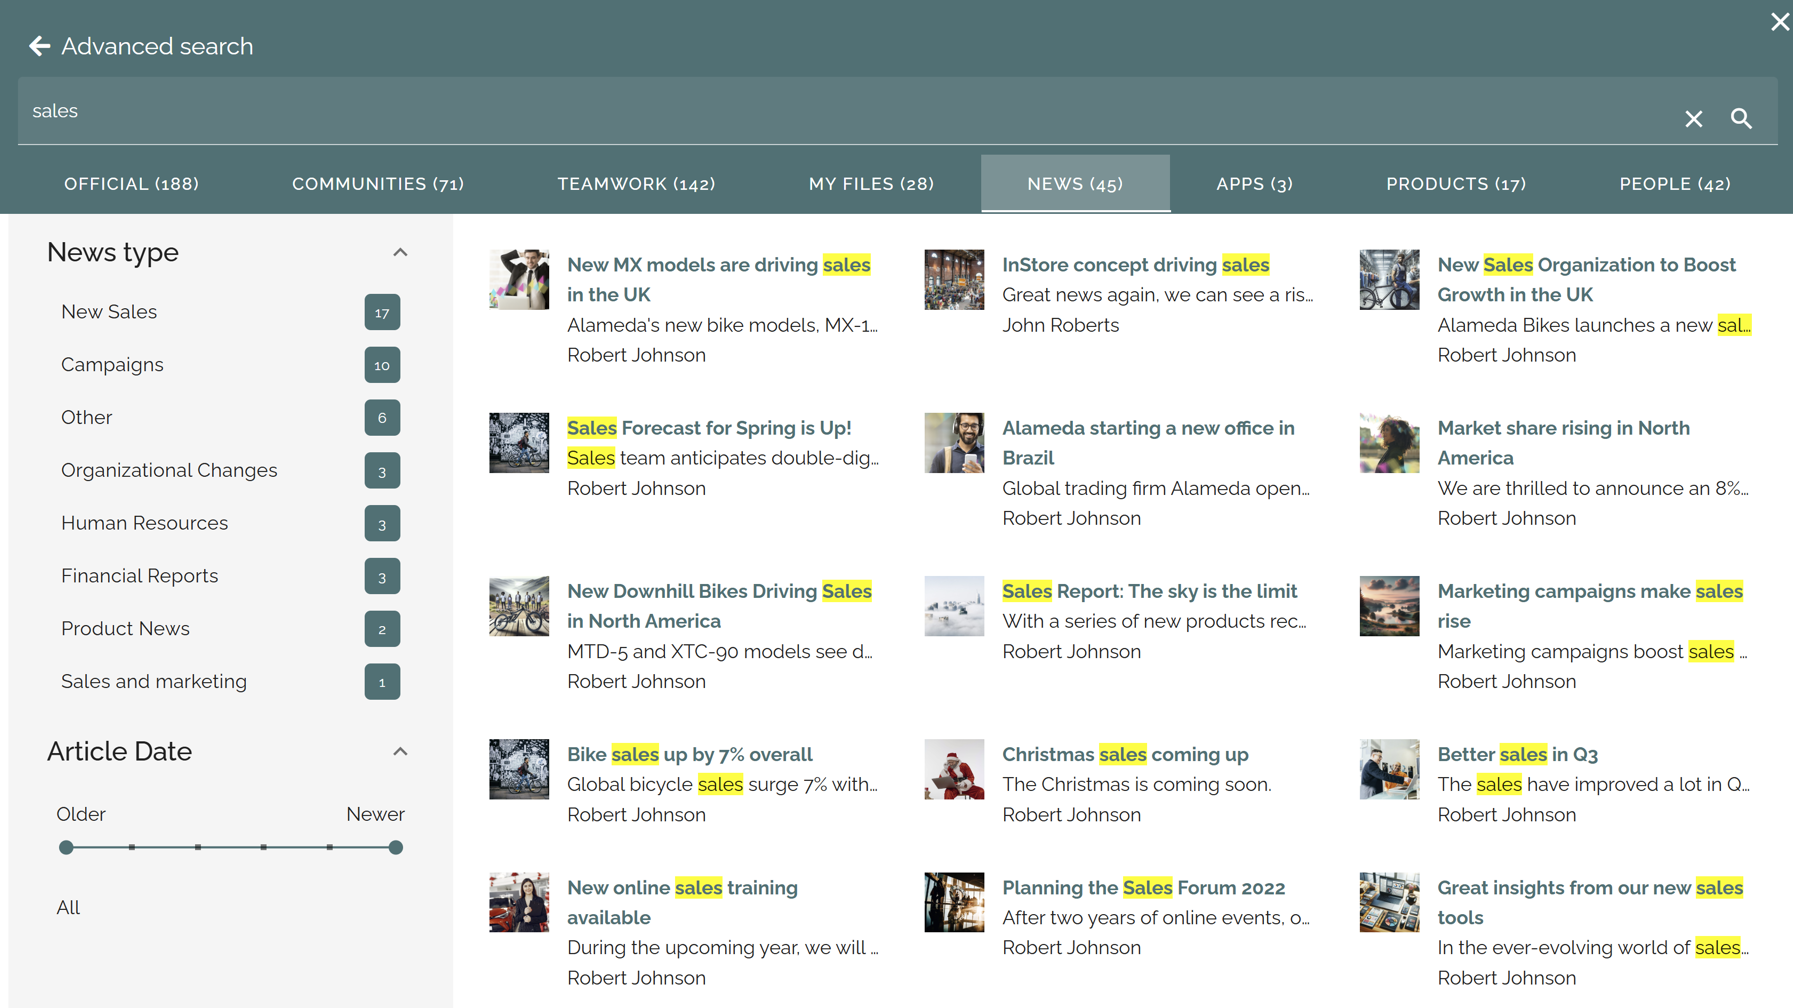The height and width of the screenshot is (1008, 1793).
Task: Select the TEAMWORK (142) tab
Action: click(636, 184)
